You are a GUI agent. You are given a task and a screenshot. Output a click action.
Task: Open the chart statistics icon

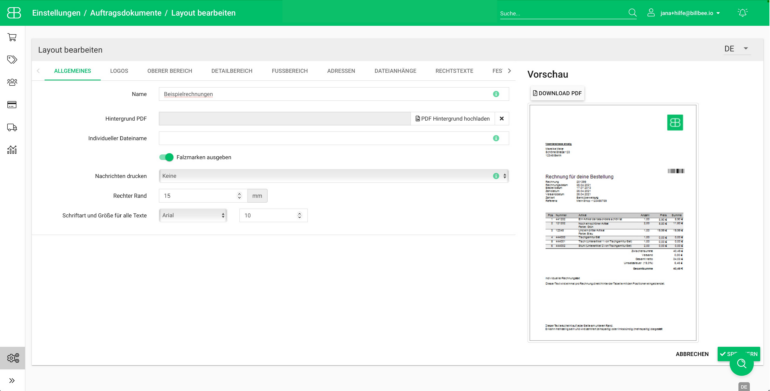click(12, 150)
